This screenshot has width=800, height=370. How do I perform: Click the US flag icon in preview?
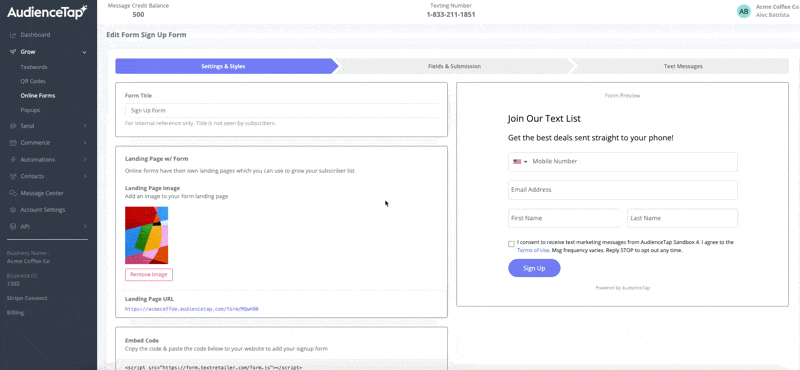click(x=517, y=162)
